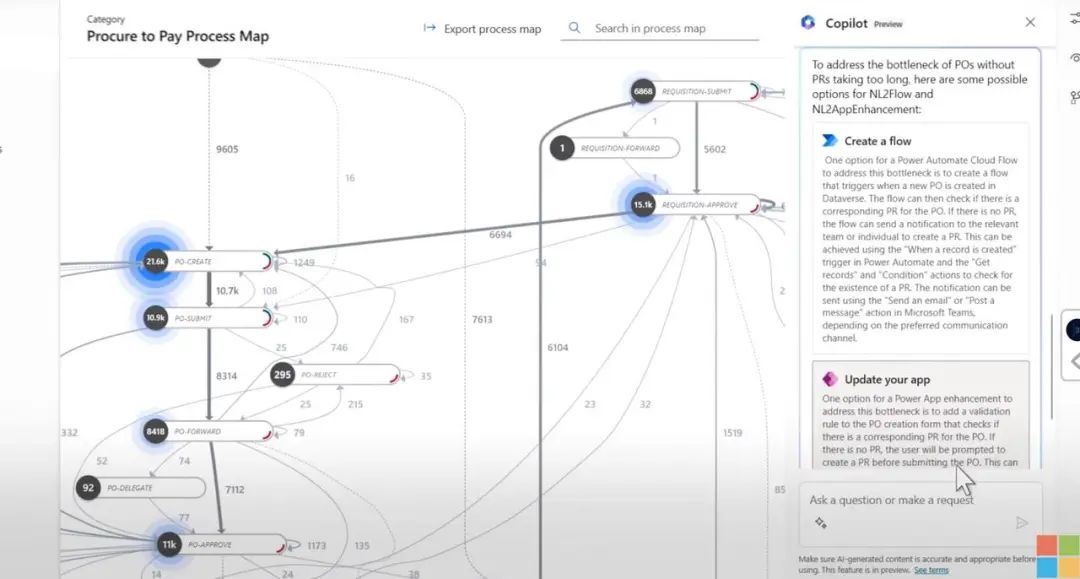The width and height of the screenshot is (1080, 579).
Task: Click the send message arrow icon
Action: pos(1022,523)
